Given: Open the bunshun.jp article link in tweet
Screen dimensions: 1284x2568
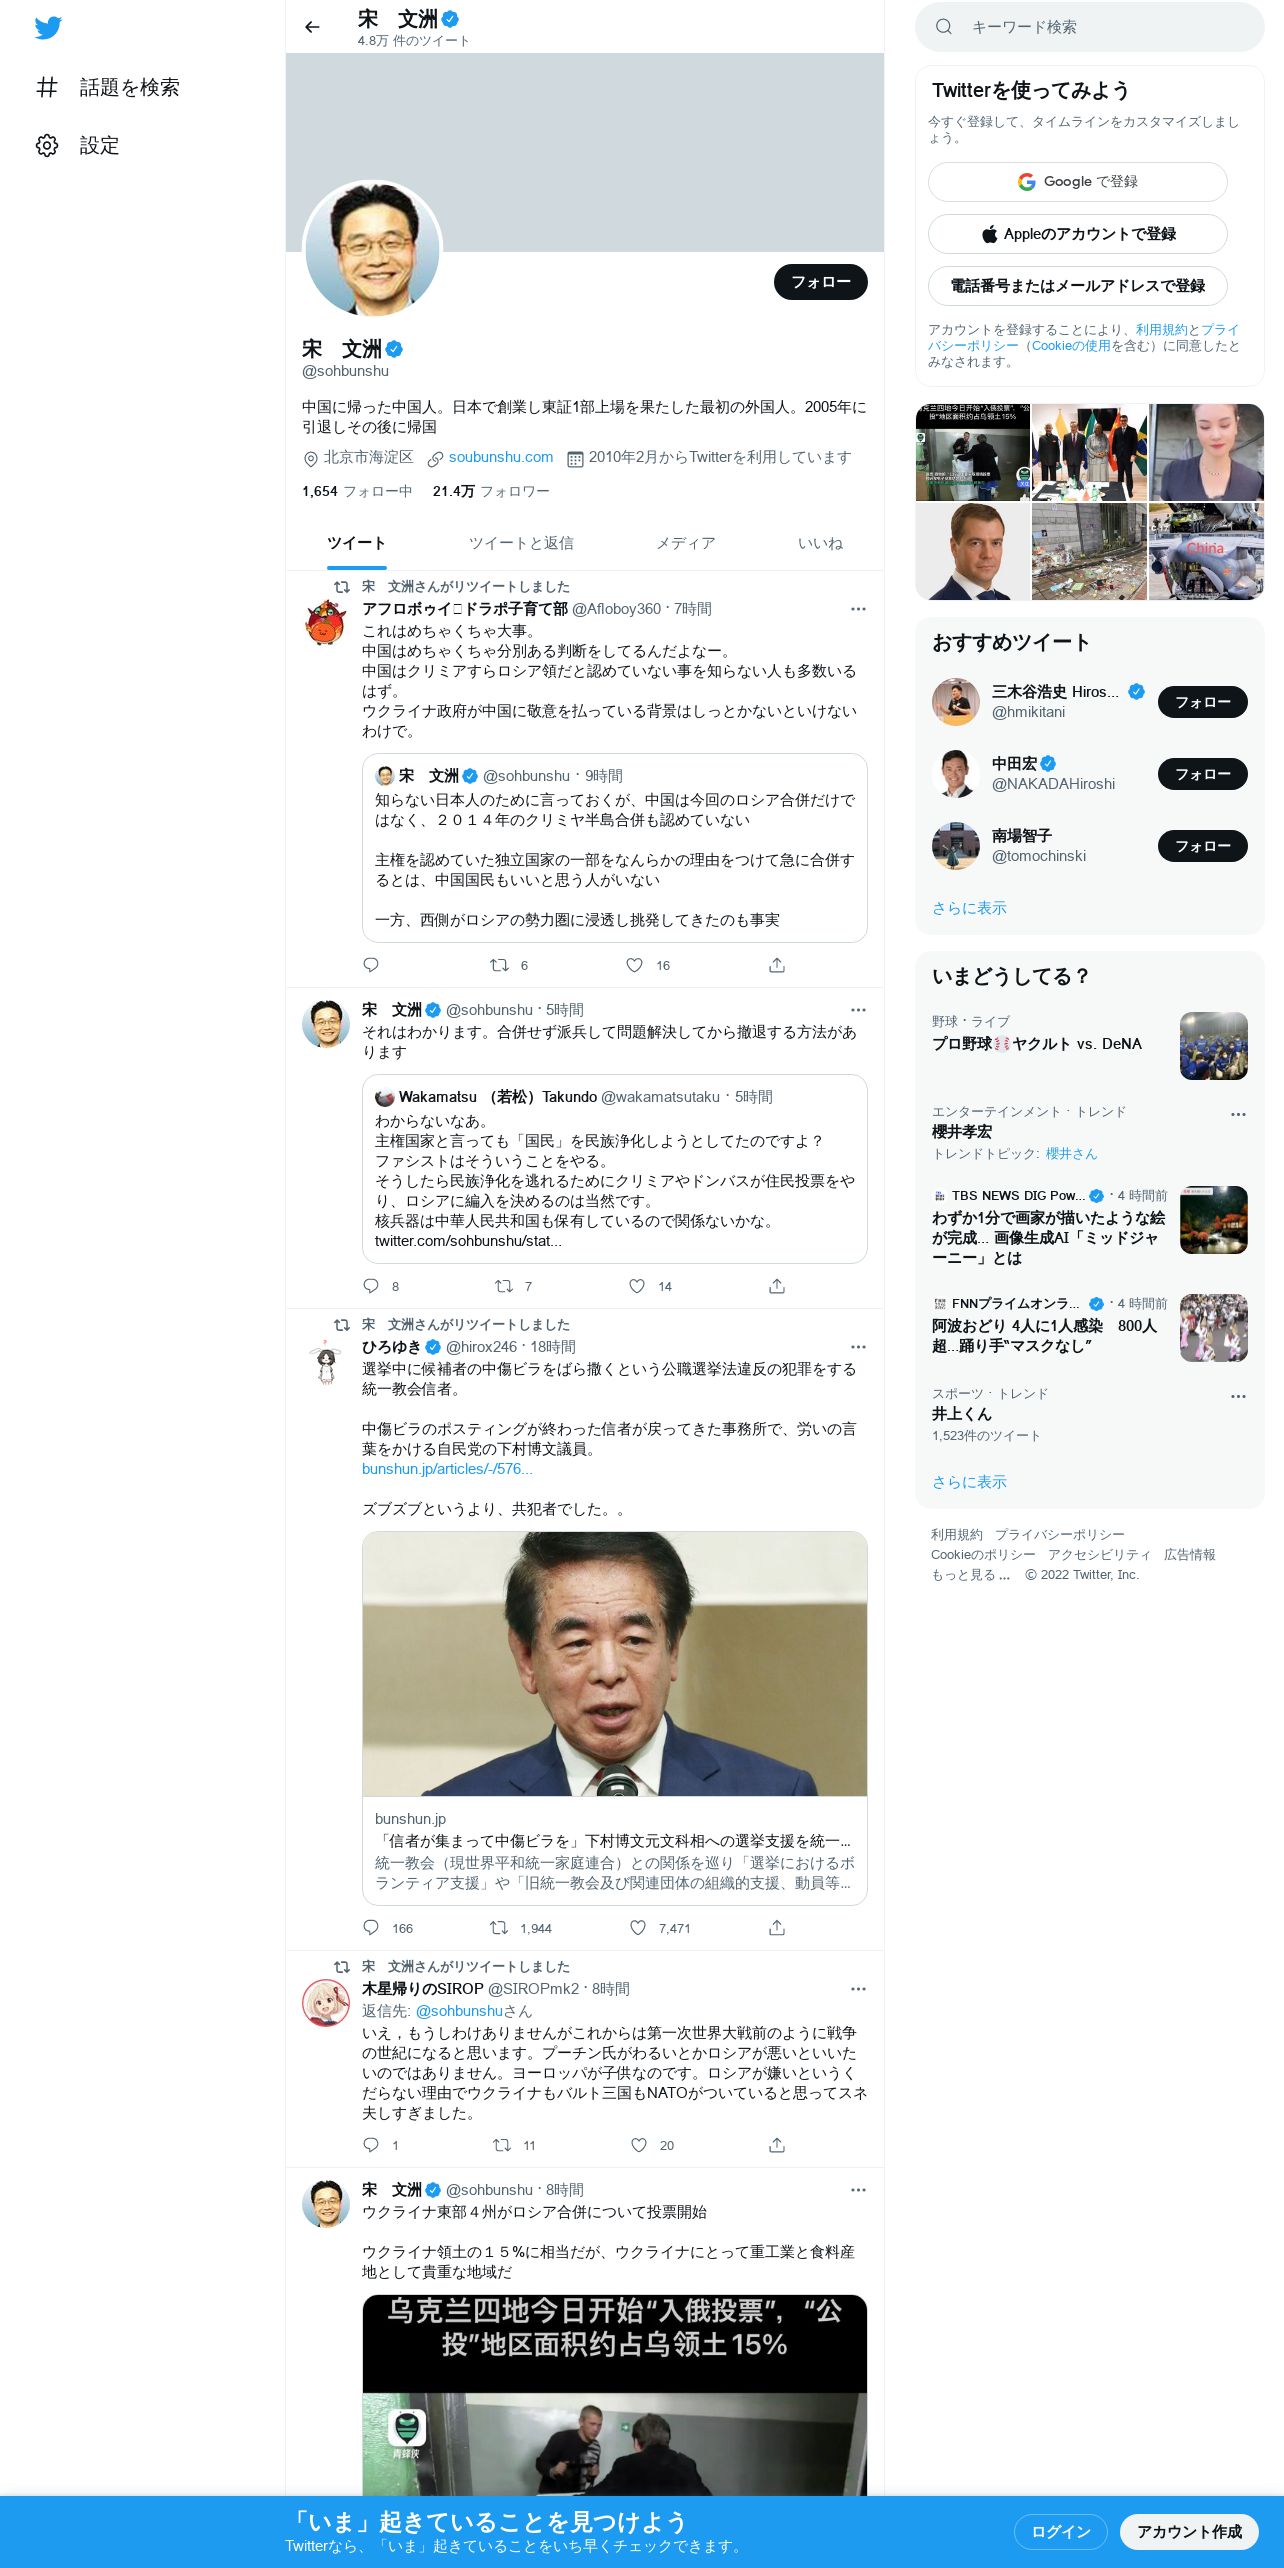Looking at the screenshot, I should [x=447, y=1469].
